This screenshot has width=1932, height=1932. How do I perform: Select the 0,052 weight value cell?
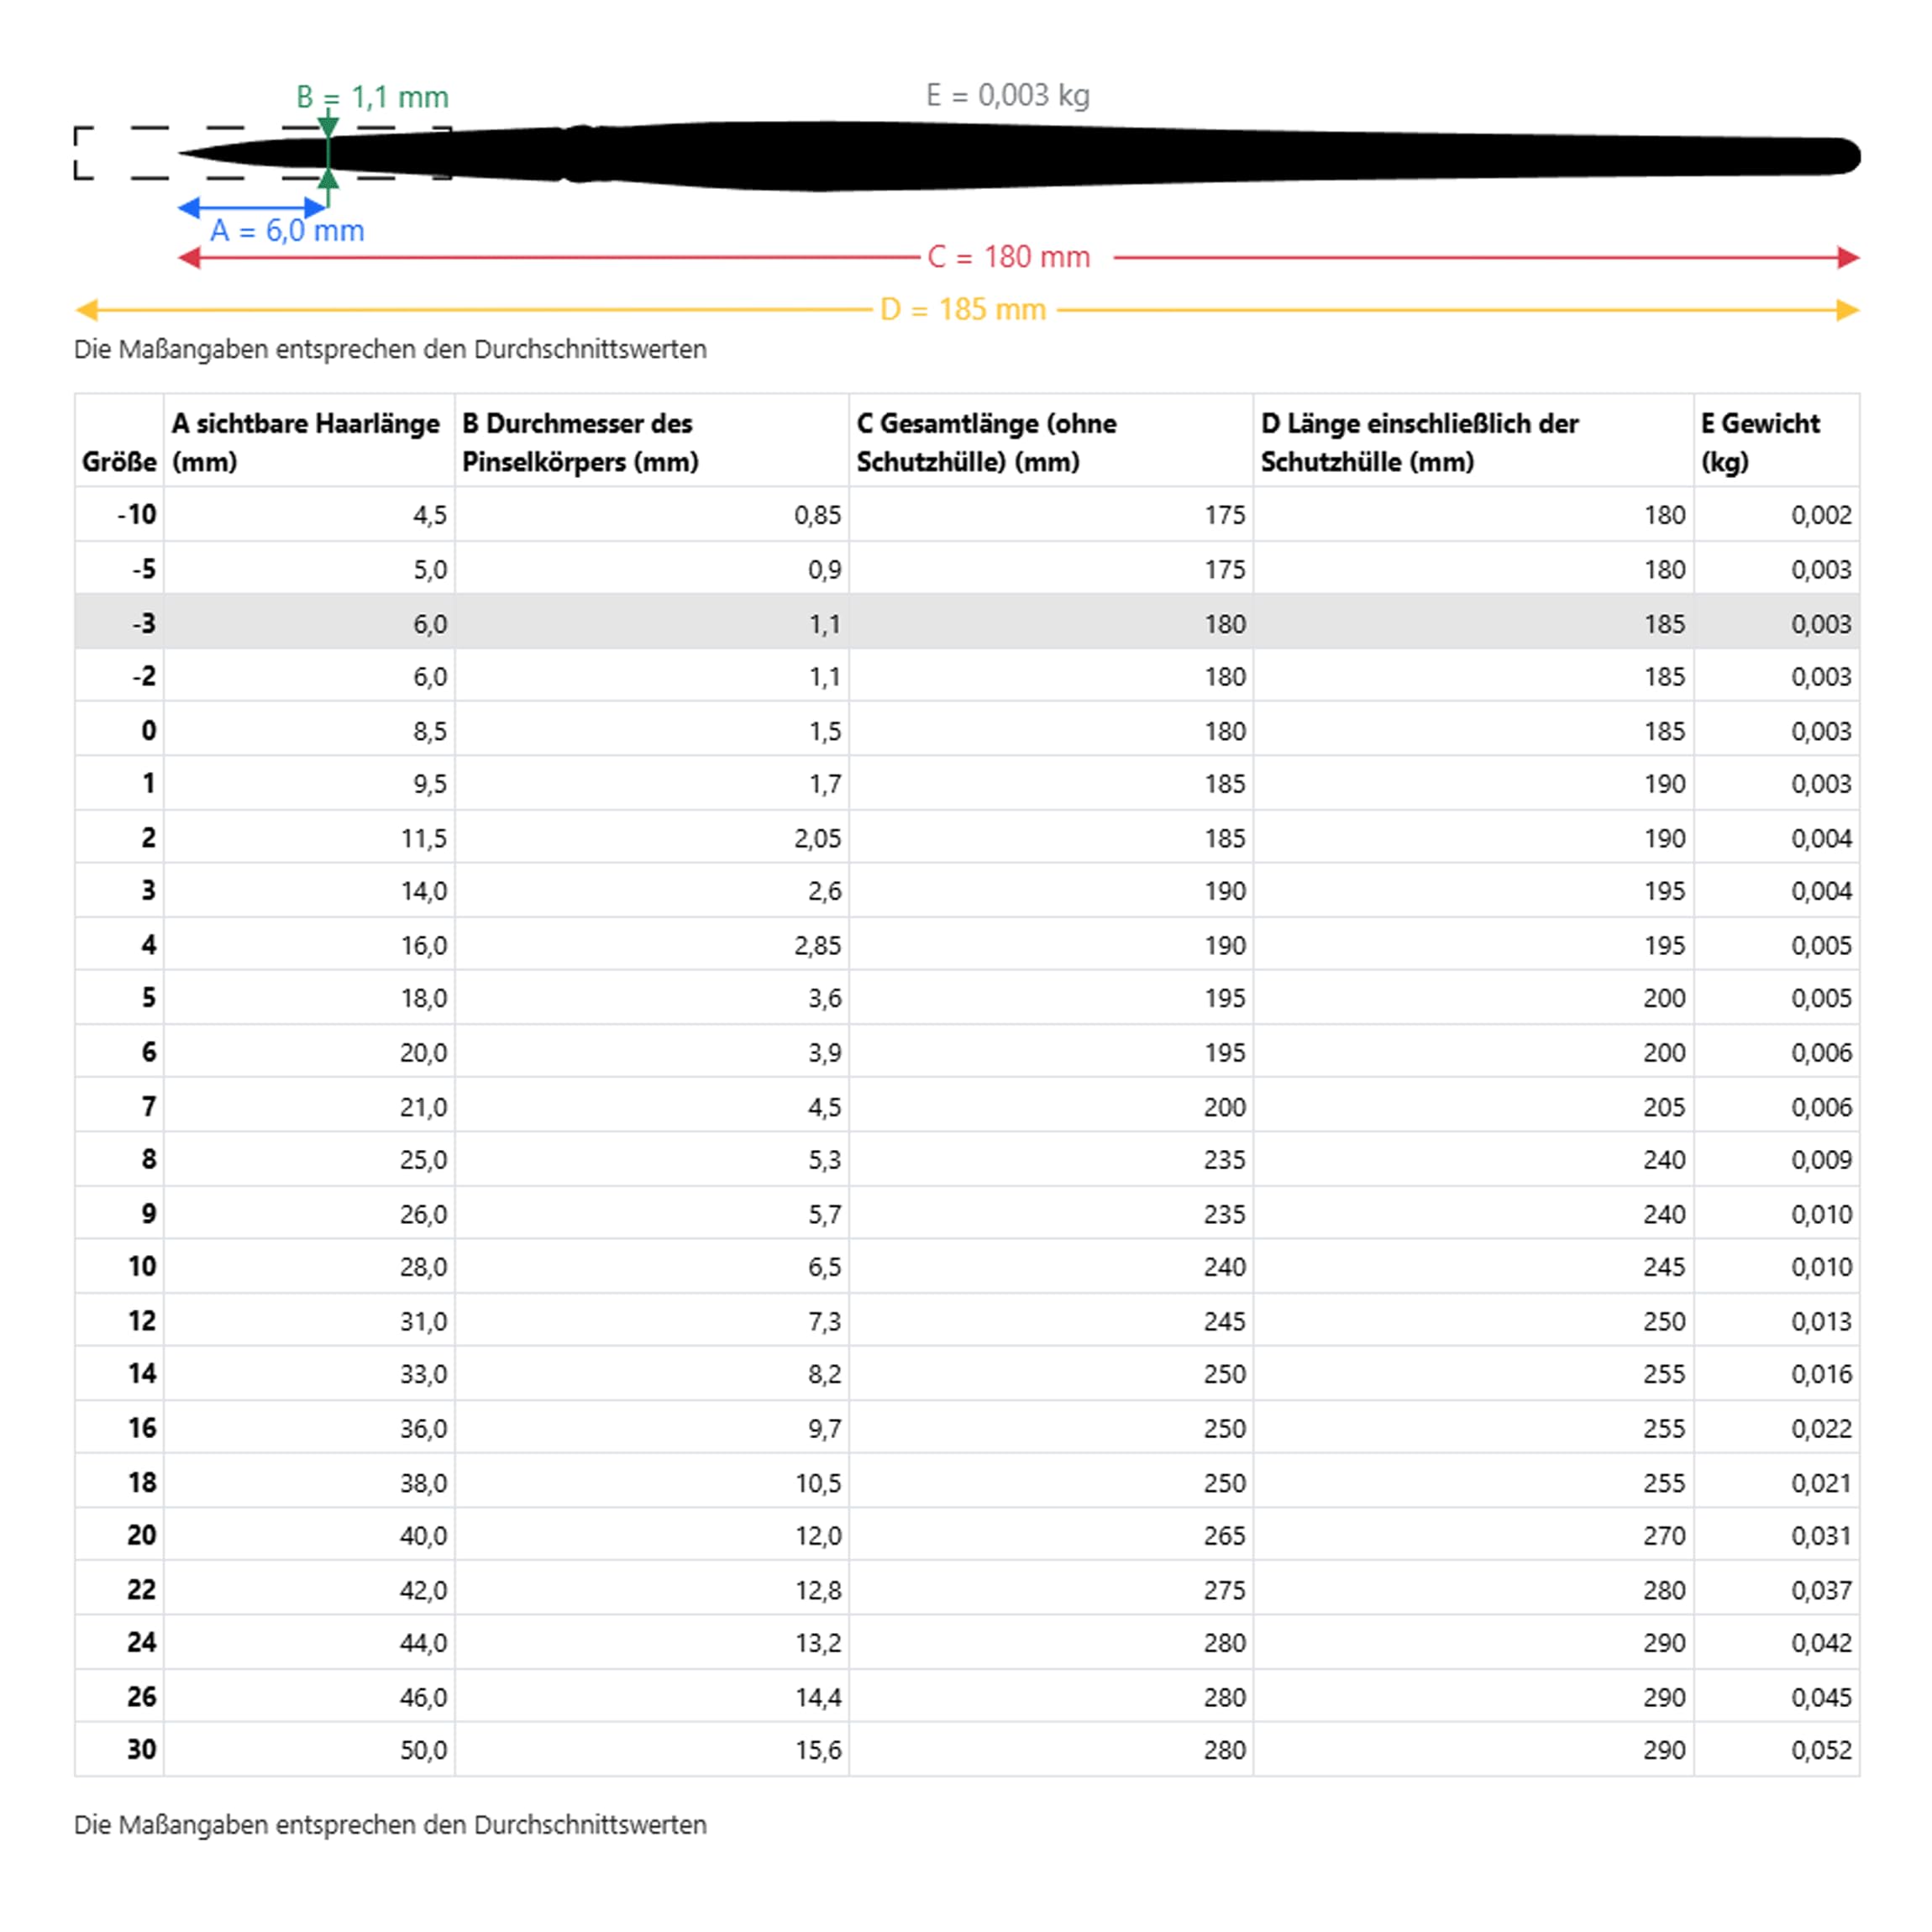(1820, 1750)
